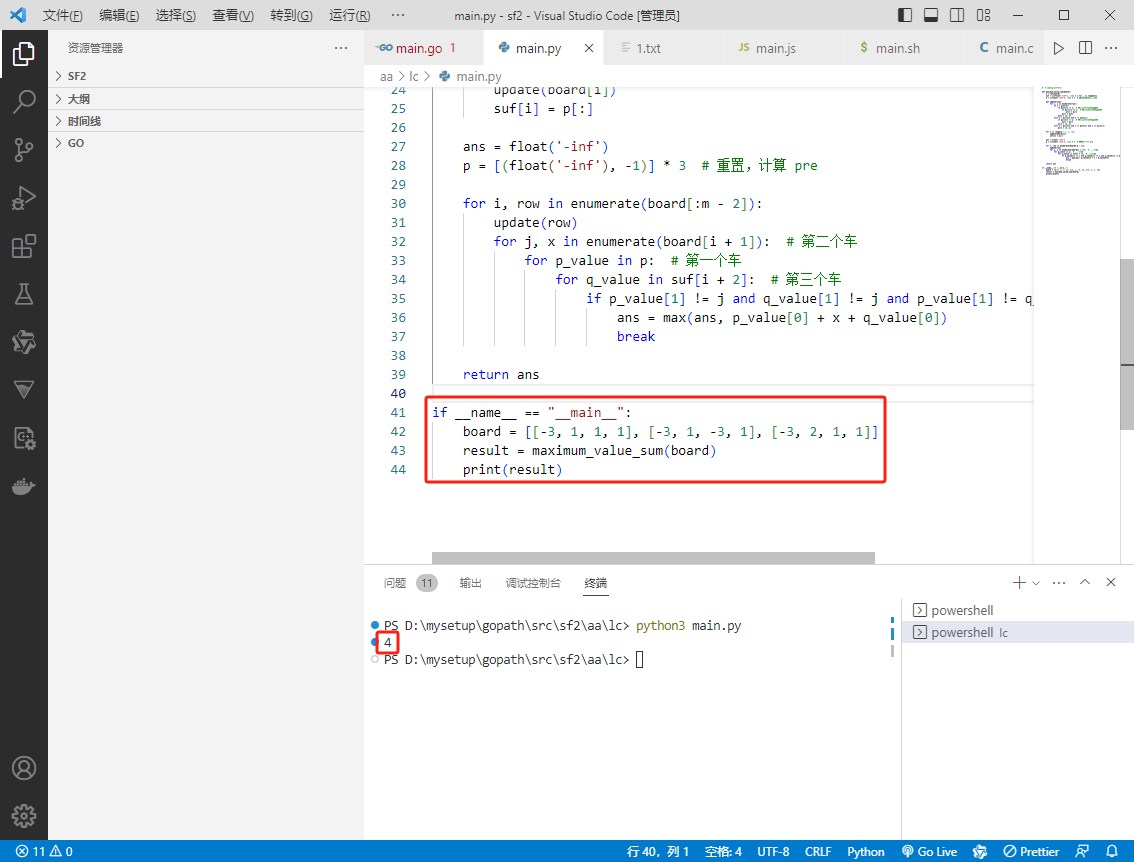Start Go Live server
The image size is (1134, 862).
click(x=929, y=851)
